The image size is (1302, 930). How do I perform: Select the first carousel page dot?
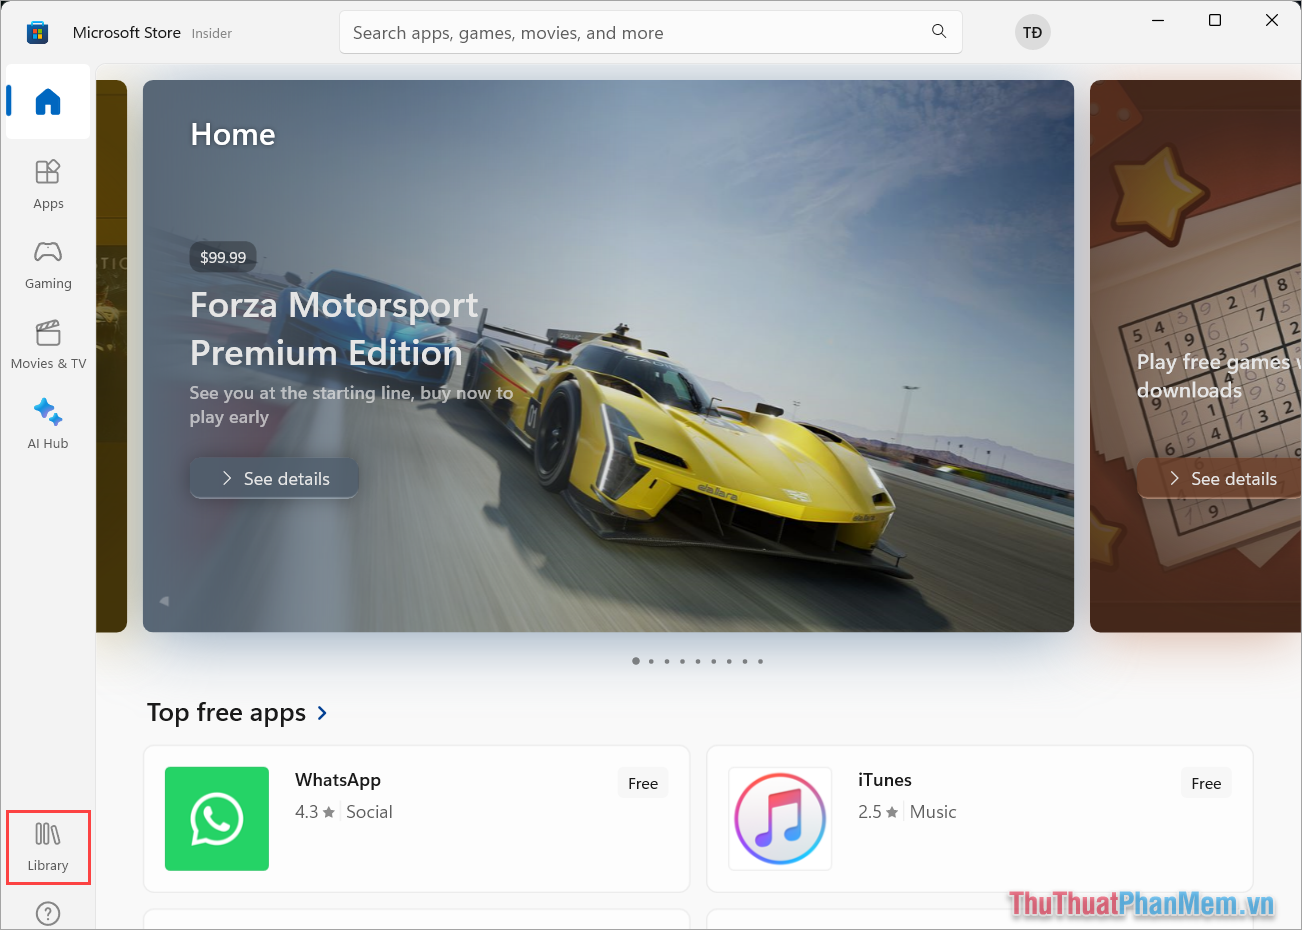tap(636, 661)
